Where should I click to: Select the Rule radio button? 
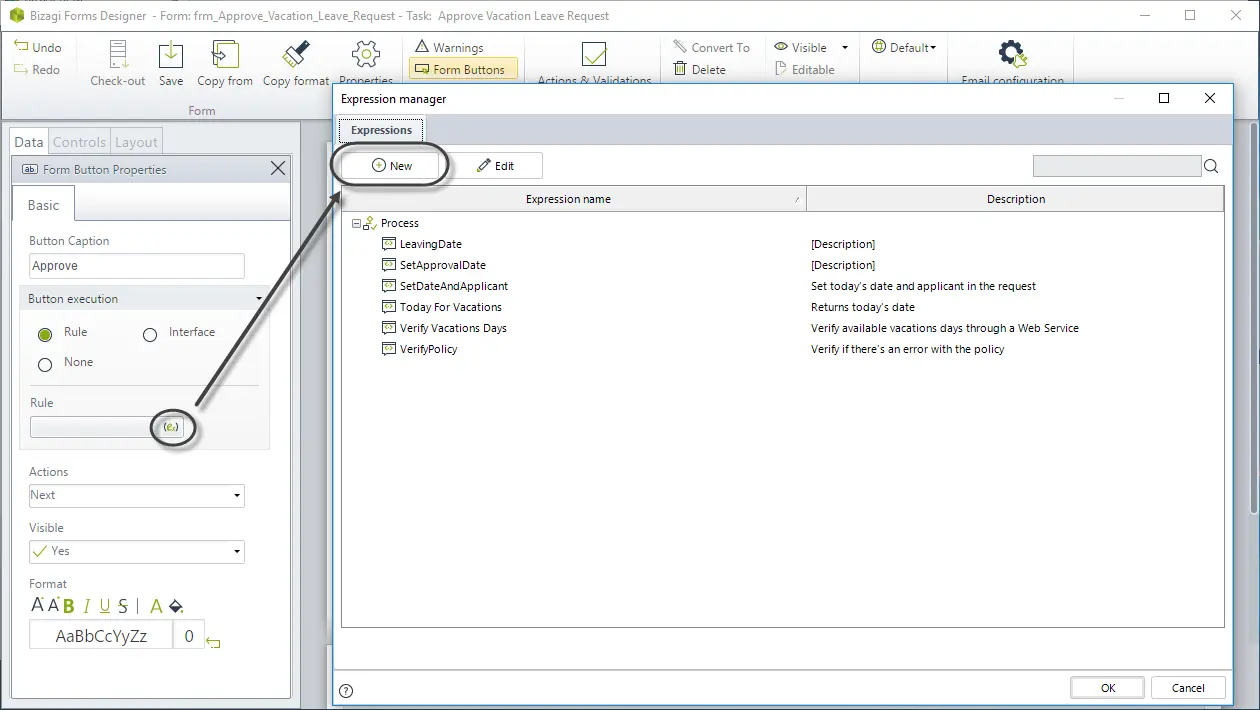tap(45, 334)
